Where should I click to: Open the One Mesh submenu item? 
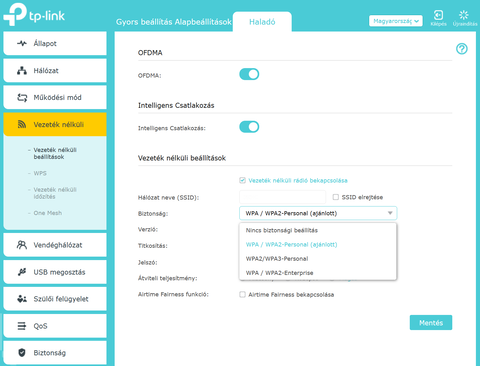coord(48,213)
